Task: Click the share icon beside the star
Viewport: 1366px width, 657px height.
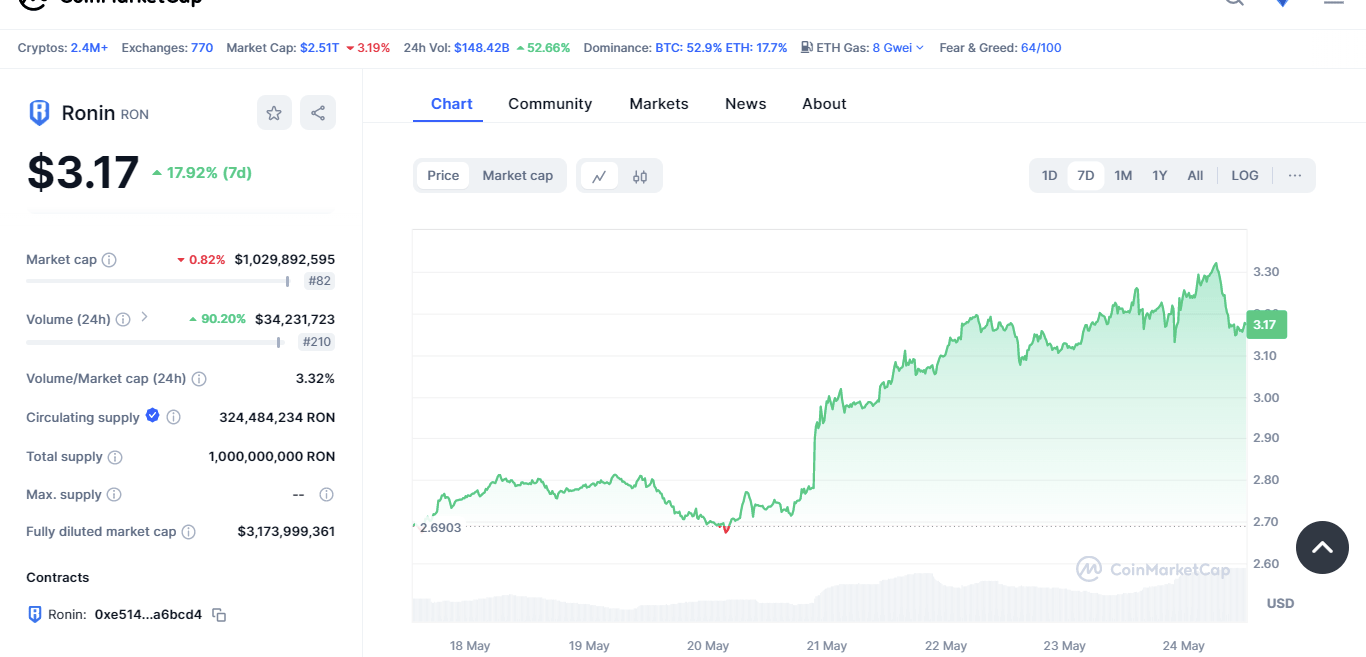Action: tap(318, 113)
